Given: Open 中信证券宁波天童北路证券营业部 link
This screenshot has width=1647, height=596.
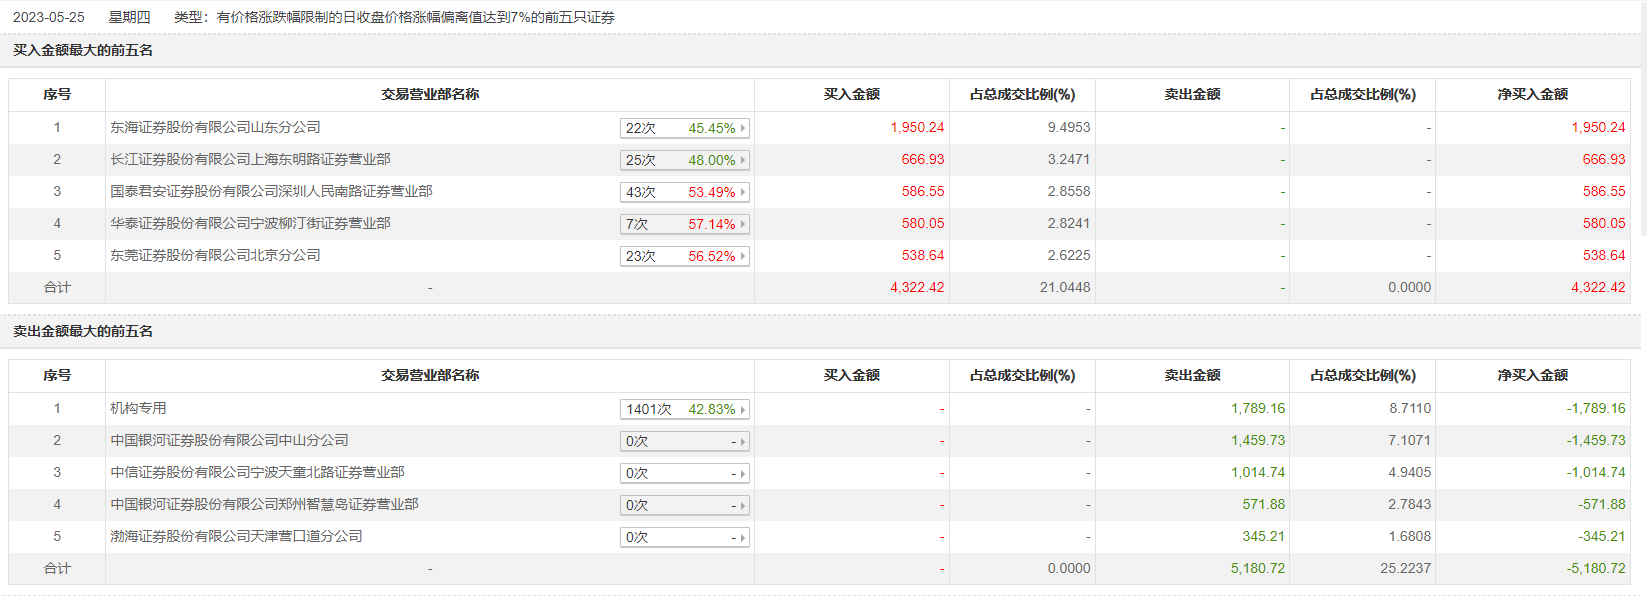Looking at the screenshot, I should pyautogui.click(x=257, y=472).
